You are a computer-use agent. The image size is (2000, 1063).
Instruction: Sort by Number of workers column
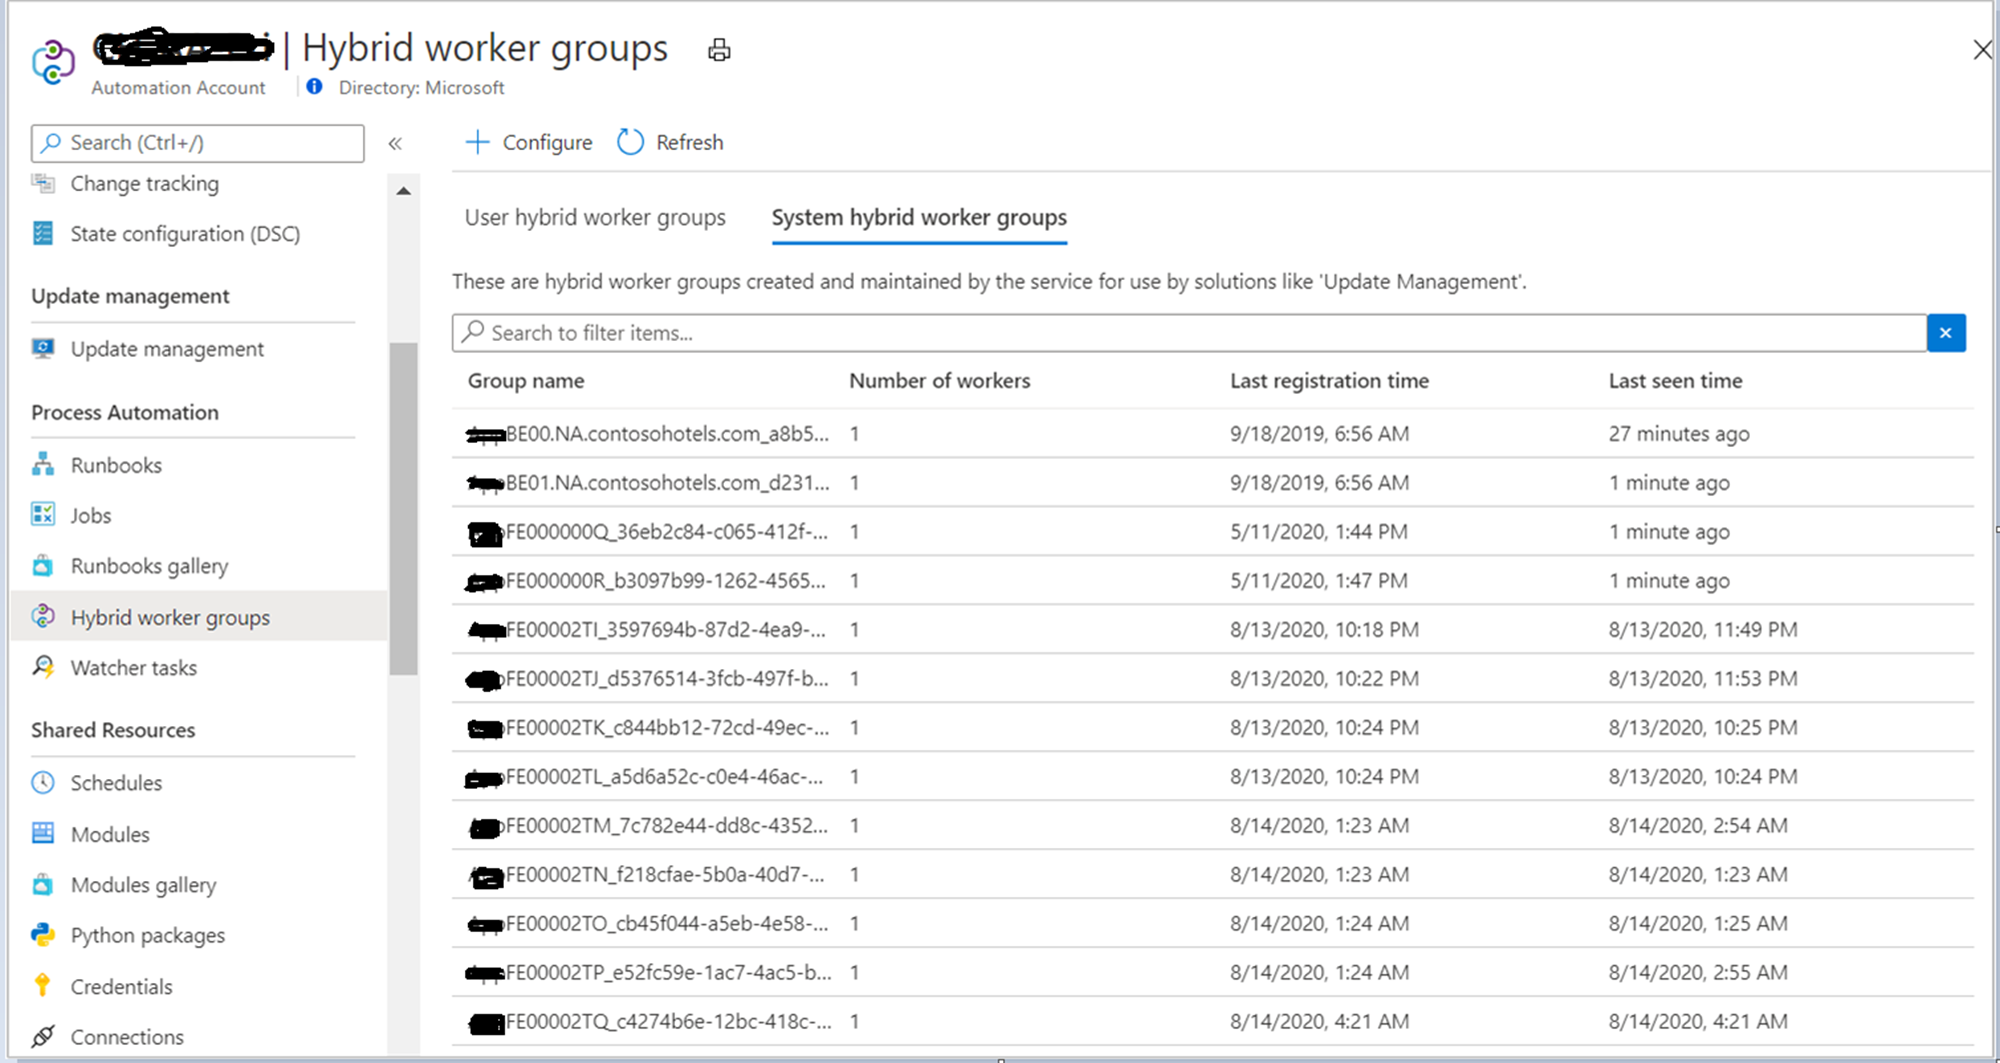coord(939,381)
